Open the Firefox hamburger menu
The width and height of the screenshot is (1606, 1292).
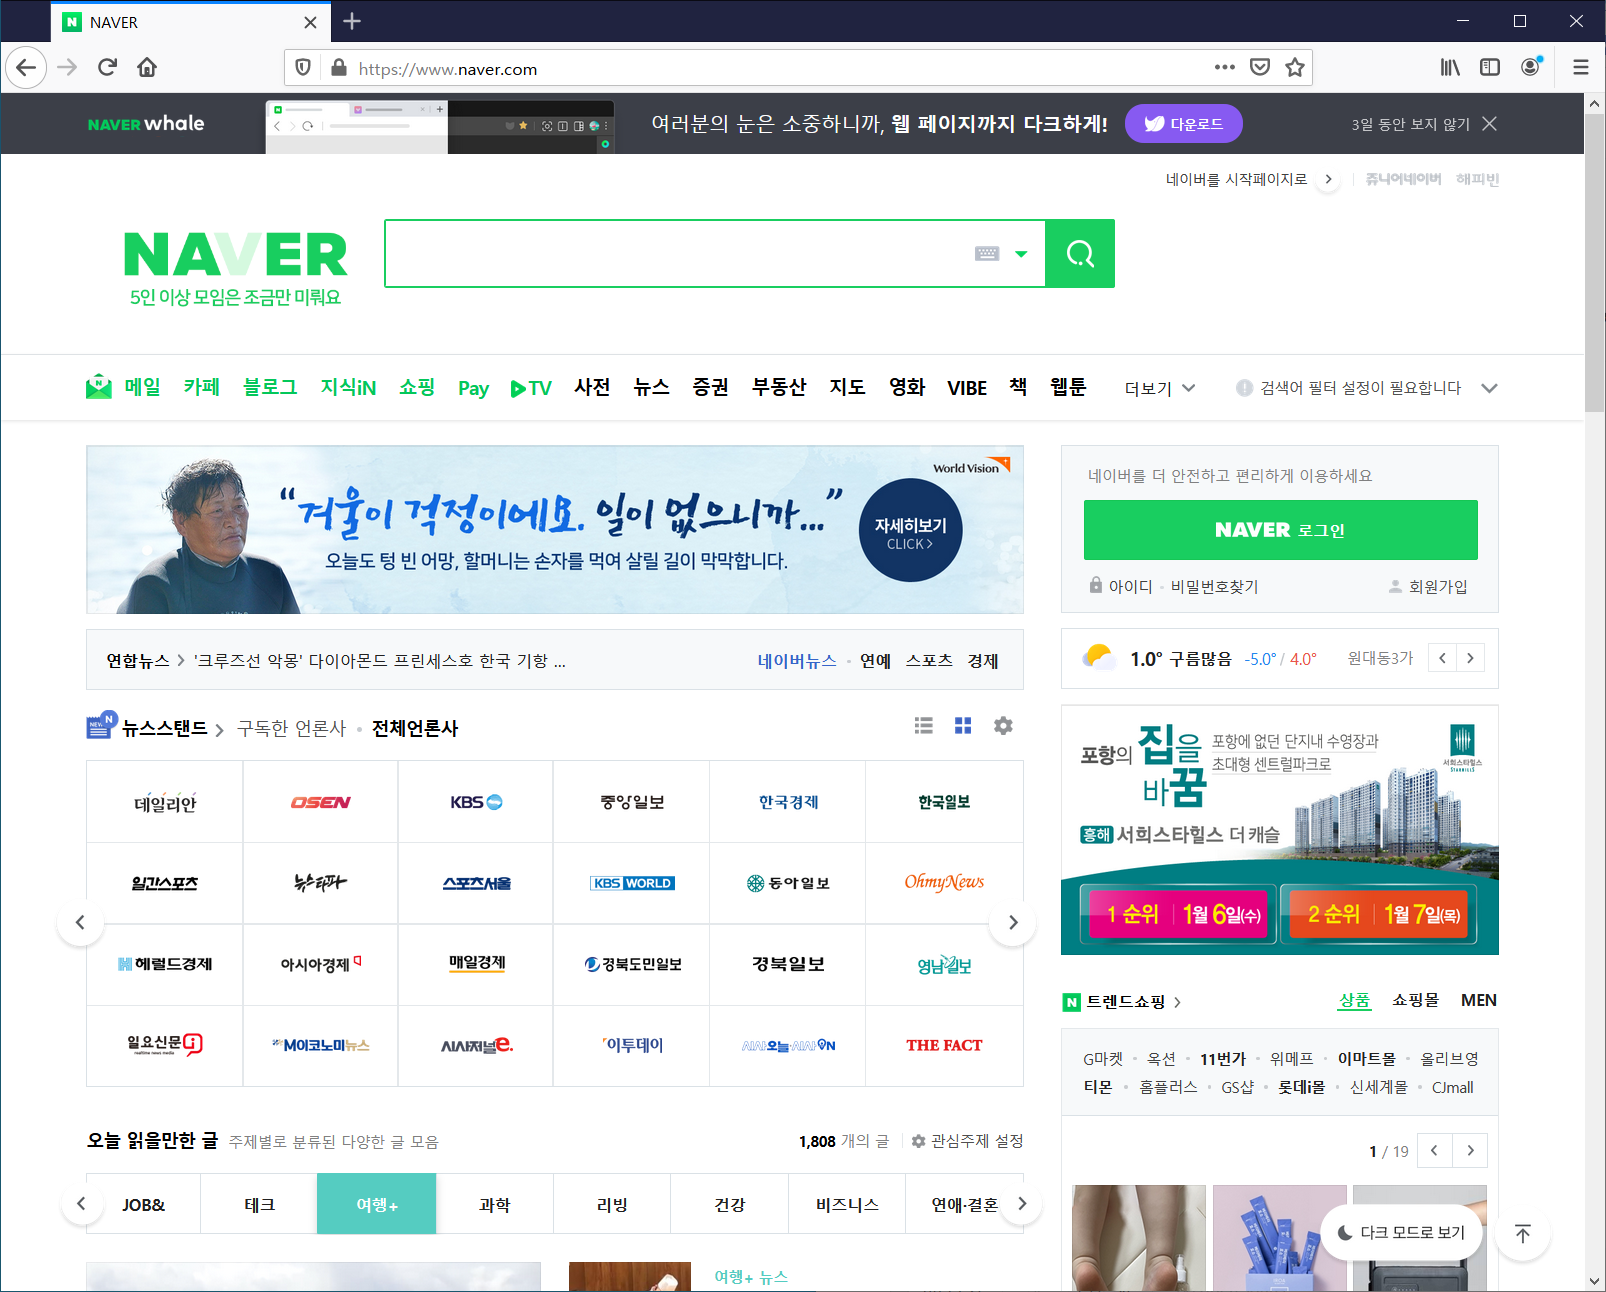point(1581,68)
